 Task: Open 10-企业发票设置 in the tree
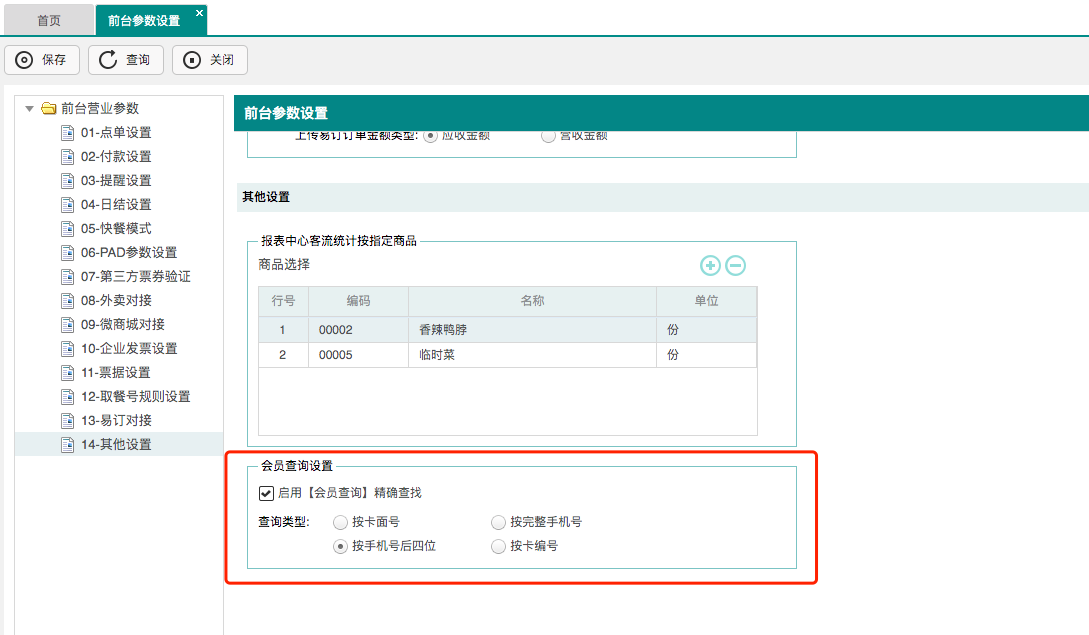(129, 348)
